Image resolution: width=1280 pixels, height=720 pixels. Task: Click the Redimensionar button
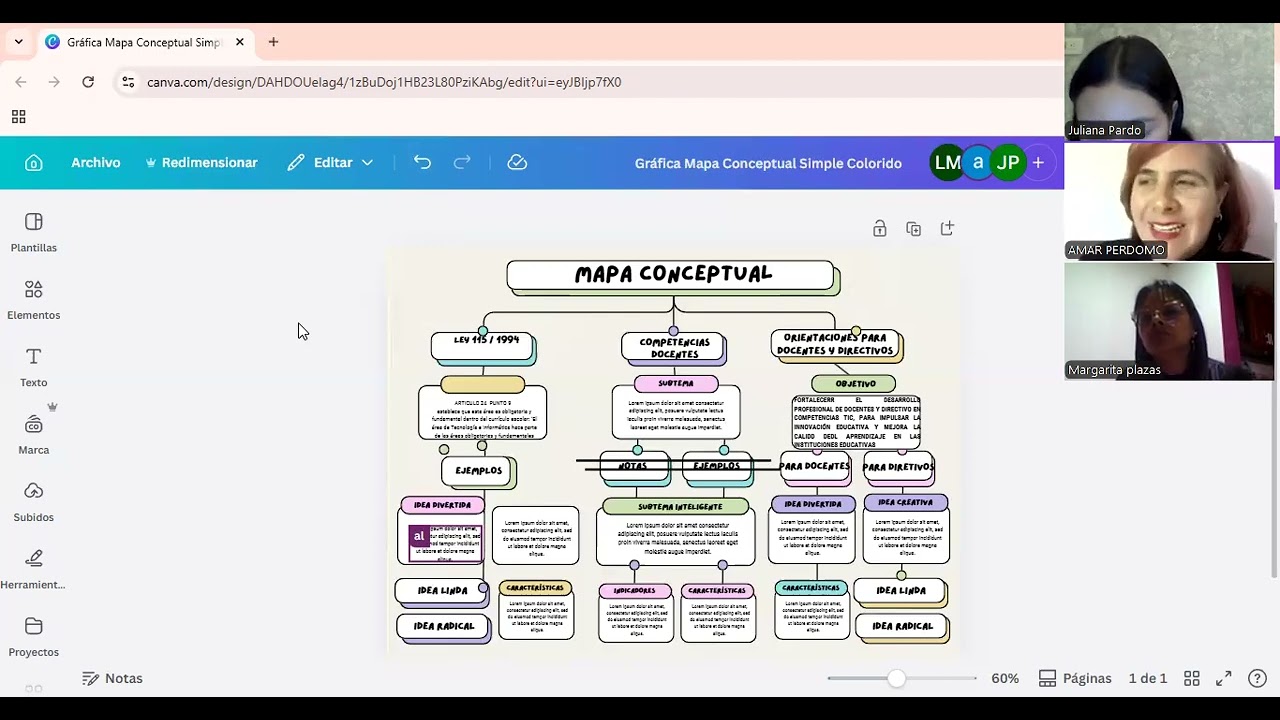click(201, 162)
